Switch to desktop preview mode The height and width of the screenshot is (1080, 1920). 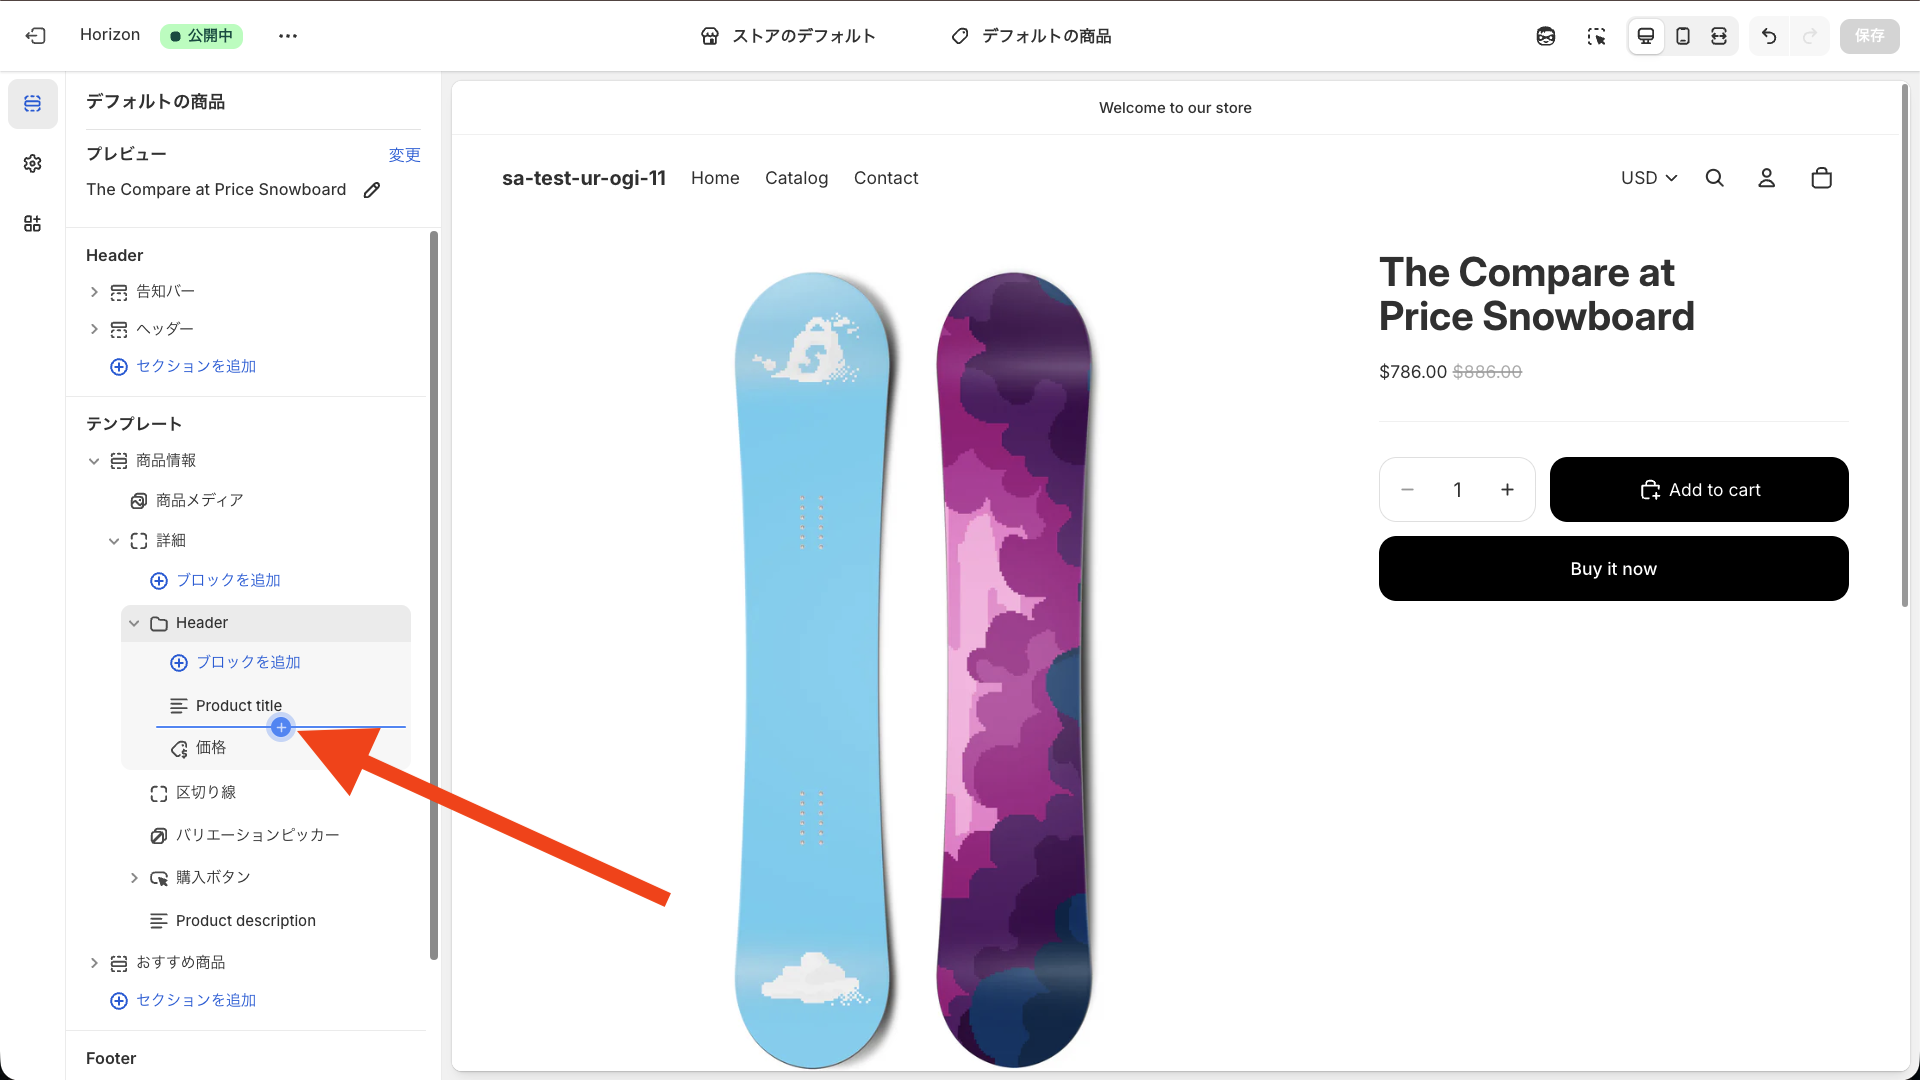[1645, 36]
